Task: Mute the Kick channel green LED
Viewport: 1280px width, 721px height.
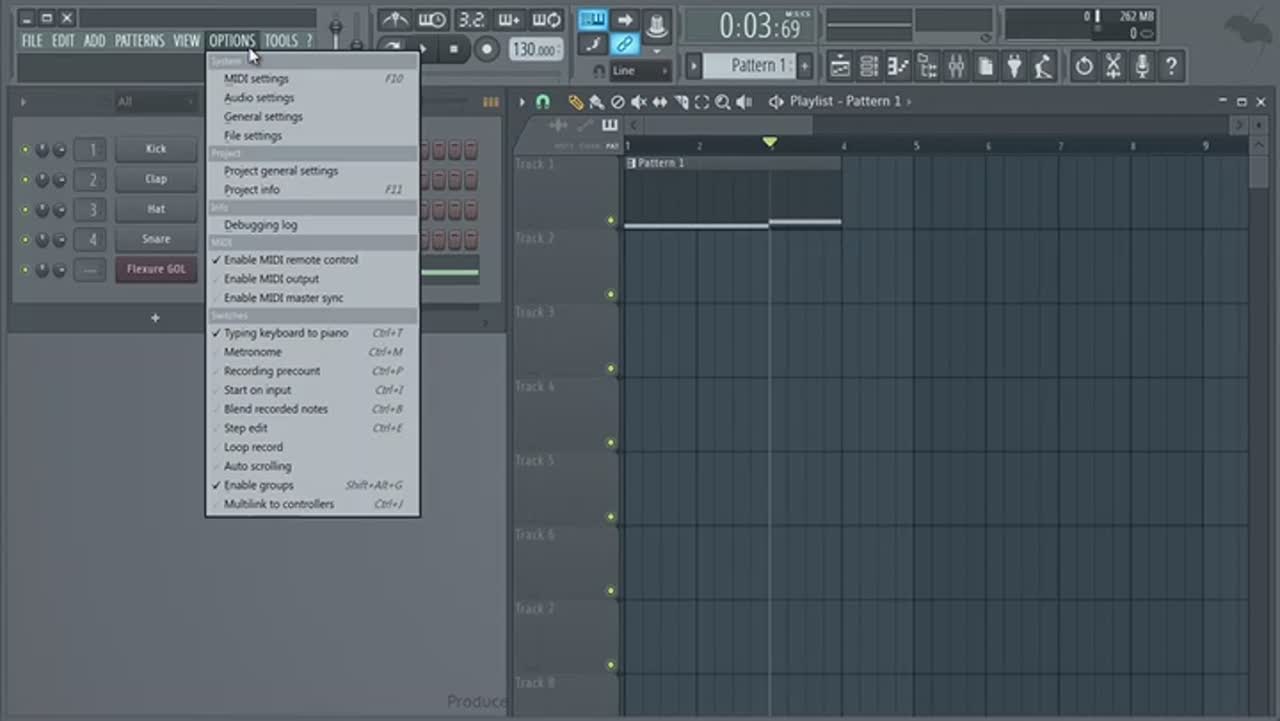Action: tap(26, 150)
